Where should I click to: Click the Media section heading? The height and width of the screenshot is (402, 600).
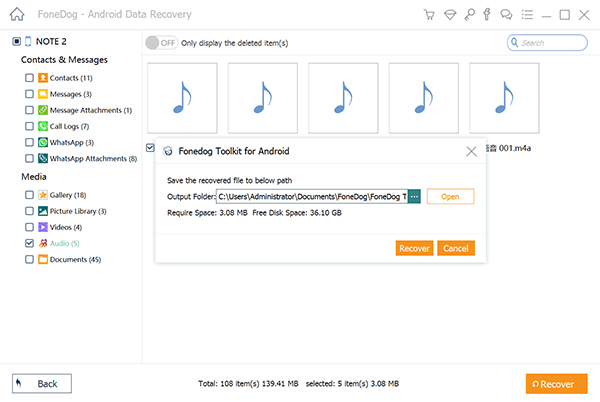point(34,177)
